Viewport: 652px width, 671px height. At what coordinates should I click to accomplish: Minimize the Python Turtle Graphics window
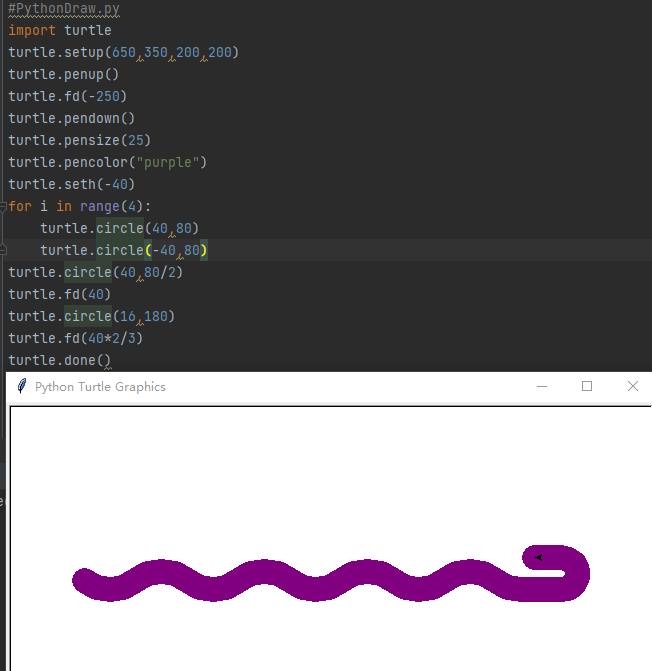542,386
